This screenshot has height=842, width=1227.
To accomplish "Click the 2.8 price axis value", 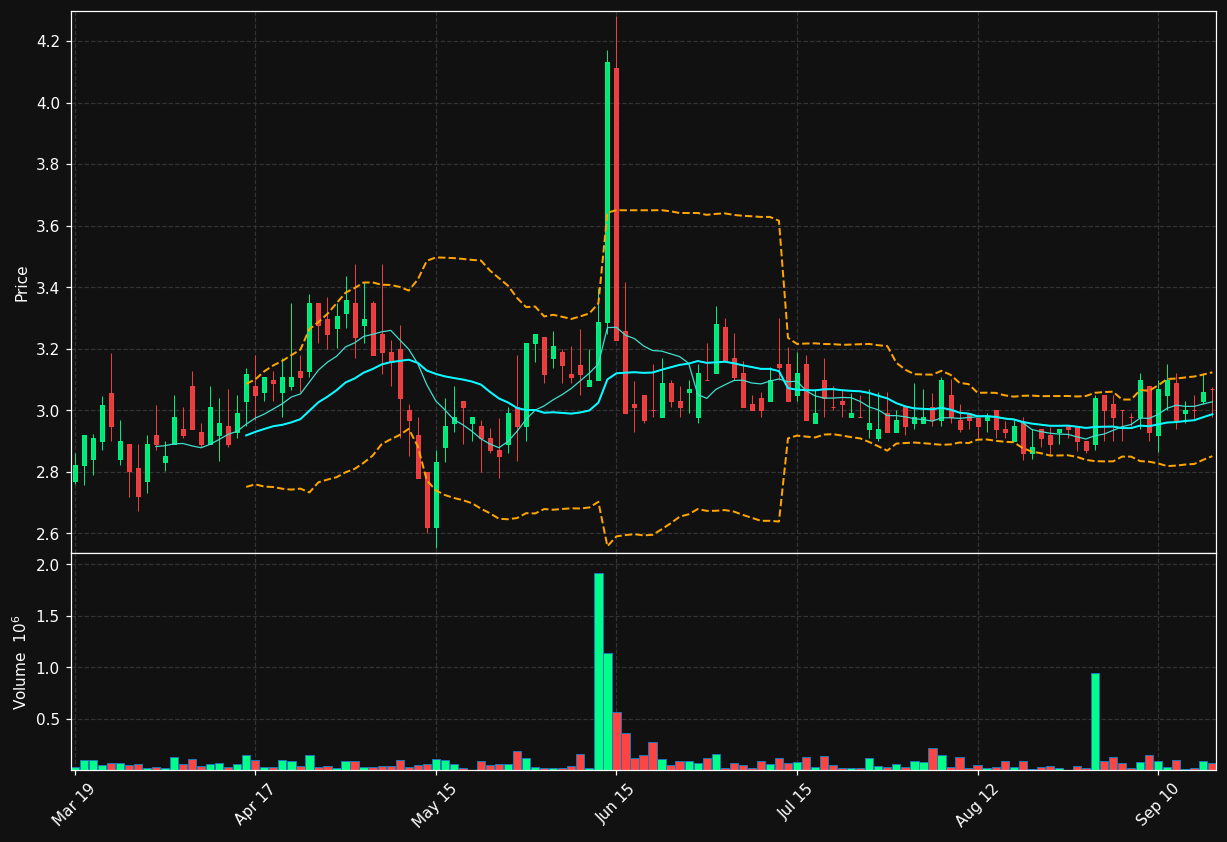I will point(48,472).
